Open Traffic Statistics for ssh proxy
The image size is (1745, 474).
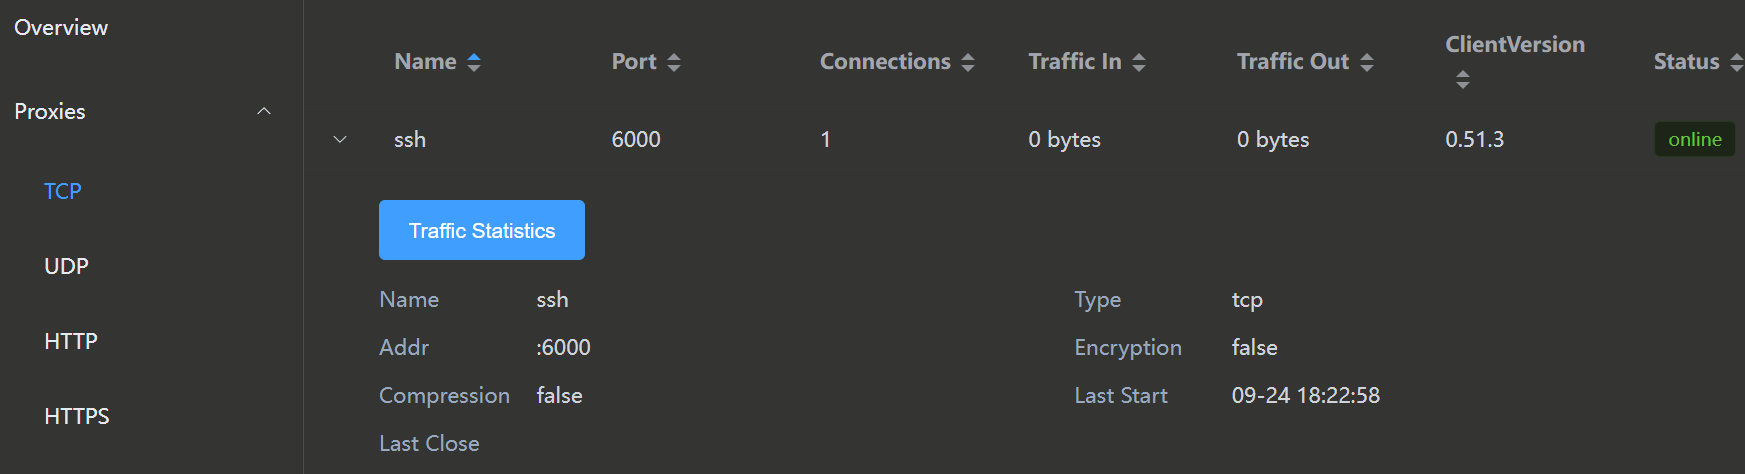pos(482,230)
